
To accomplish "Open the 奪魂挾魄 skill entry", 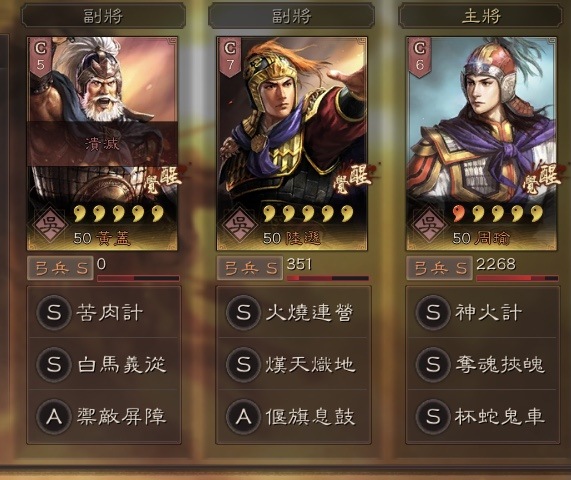I will (x=483, y=364).
